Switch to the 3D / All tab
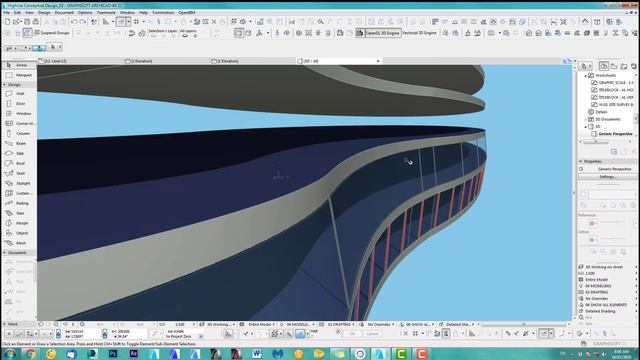The height and width of the screenshot is (360, 640). pos(339,61)
